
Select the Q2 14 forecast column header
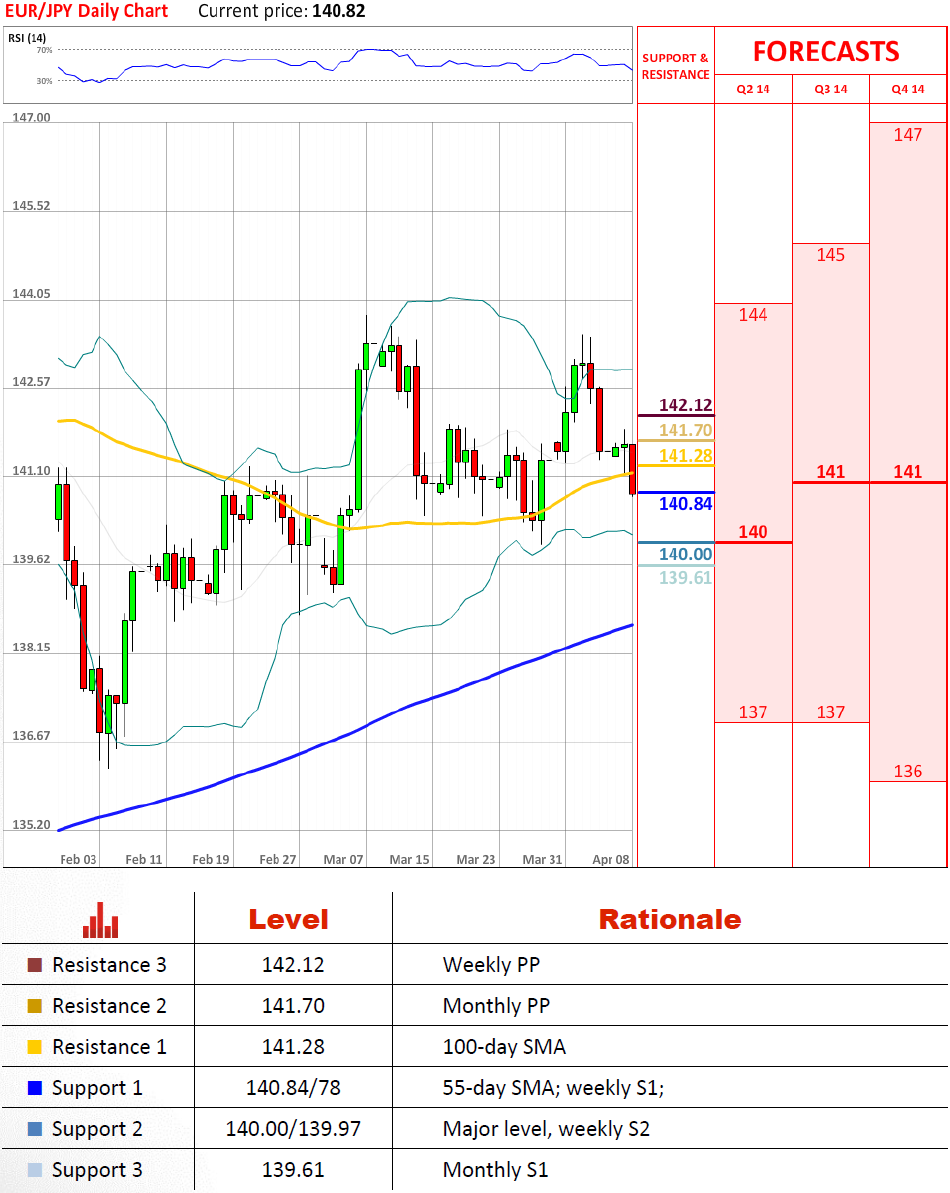[753, 89]
